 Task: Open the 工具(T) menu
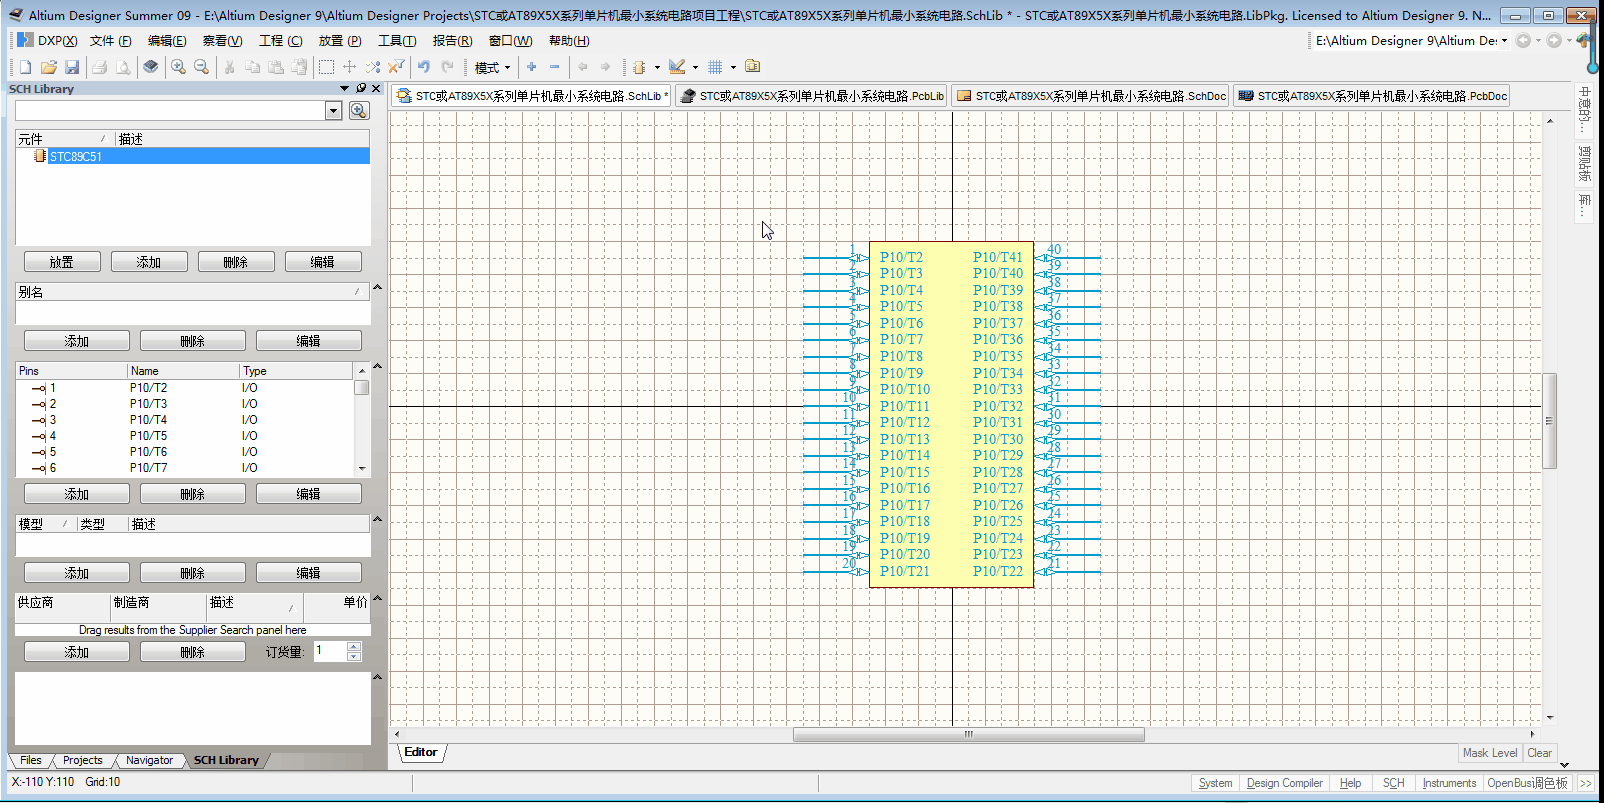397,41
